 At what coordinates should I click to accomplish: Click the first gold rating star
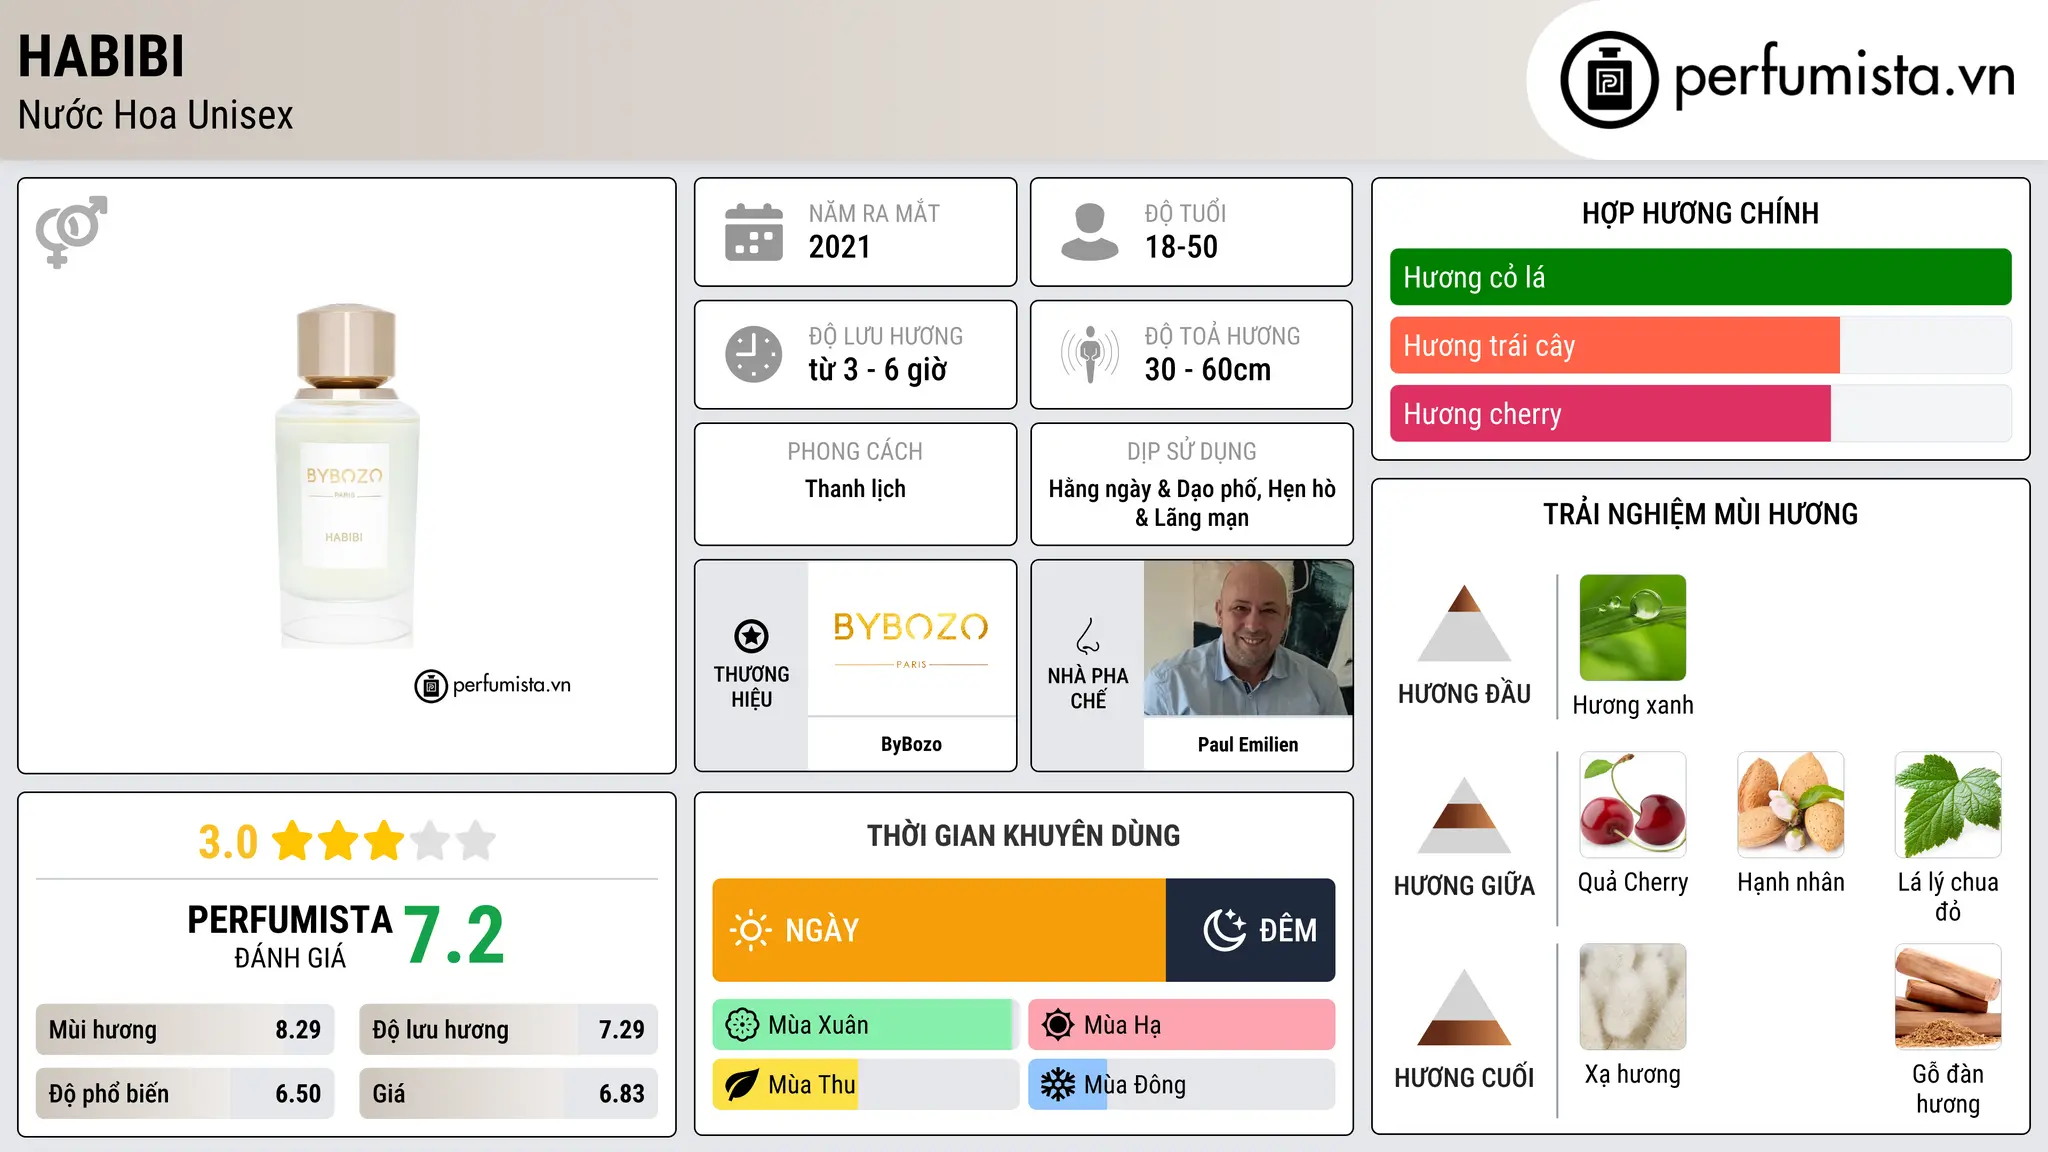[293, 841]
